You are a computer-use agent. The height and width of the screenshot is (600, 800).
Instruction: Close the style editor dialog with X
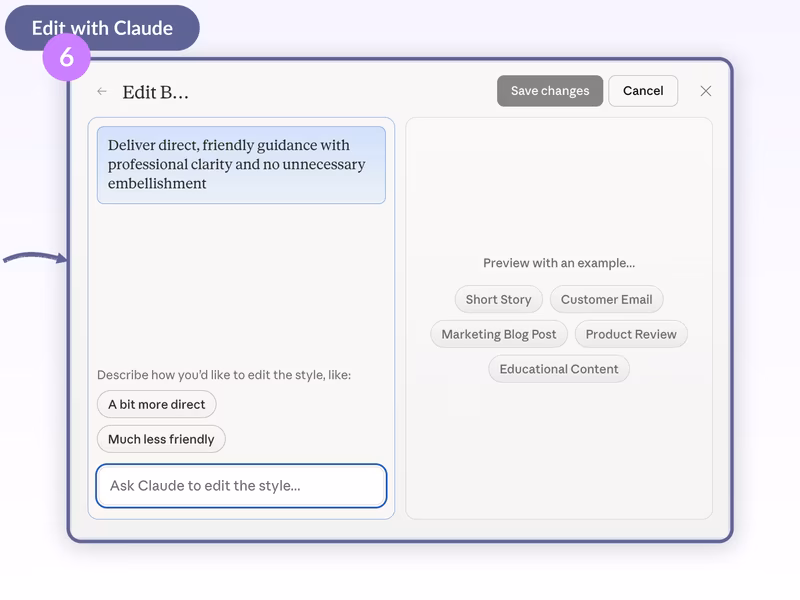706,91
